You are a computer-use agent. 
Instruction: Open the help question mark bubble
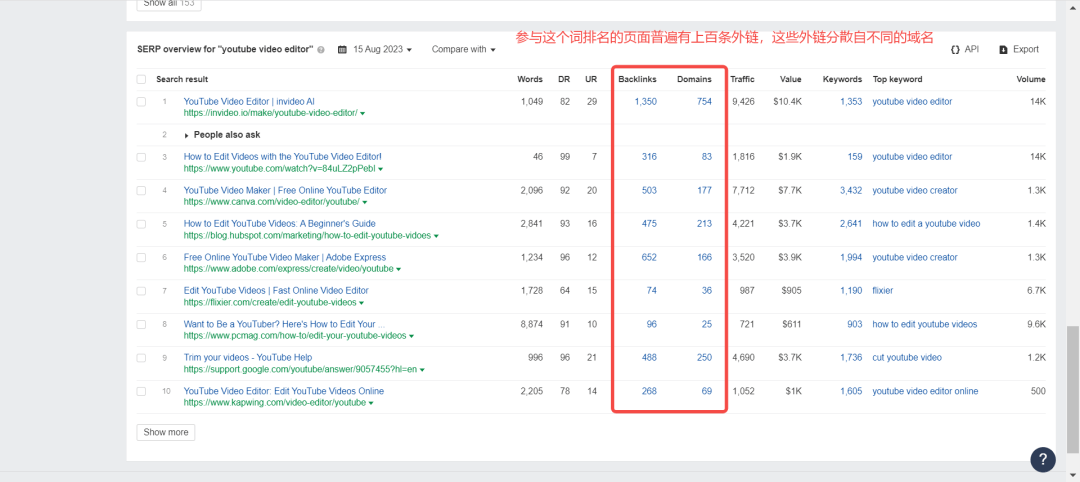click(x=1043, y=459)
